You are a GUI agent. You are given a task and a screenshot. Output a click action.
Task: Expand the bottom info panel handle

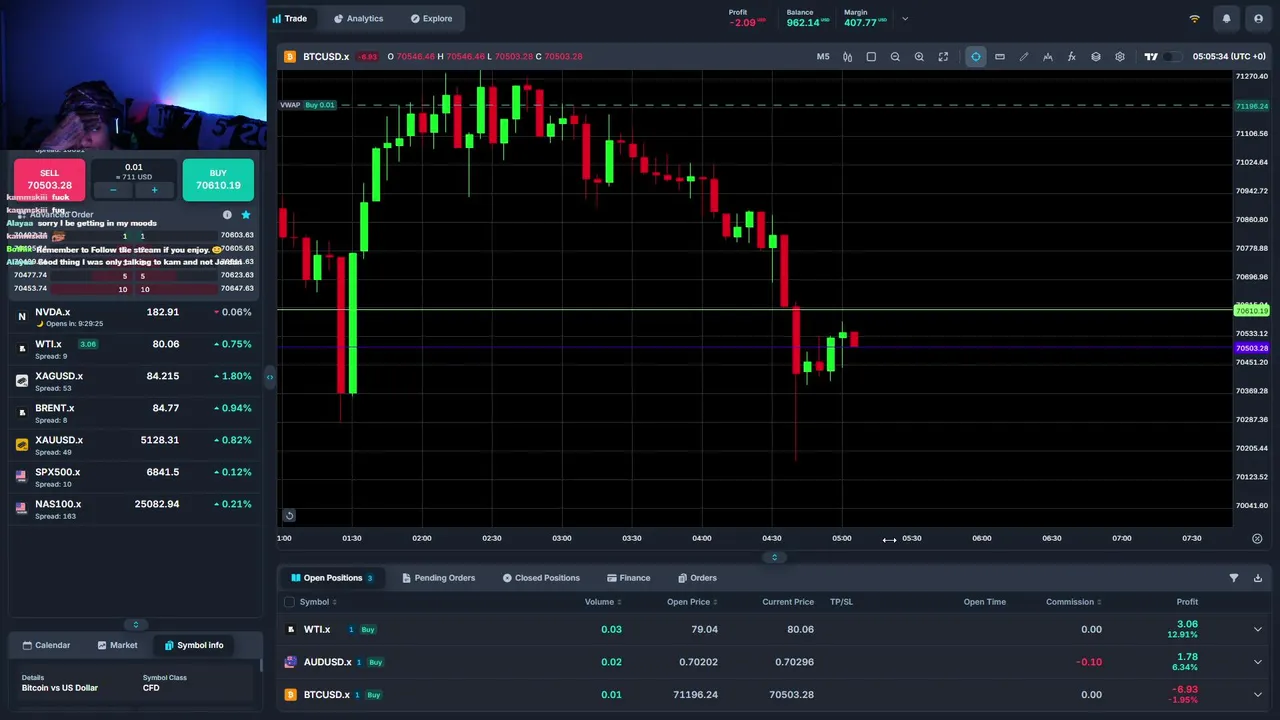click(x=135, y=625)
